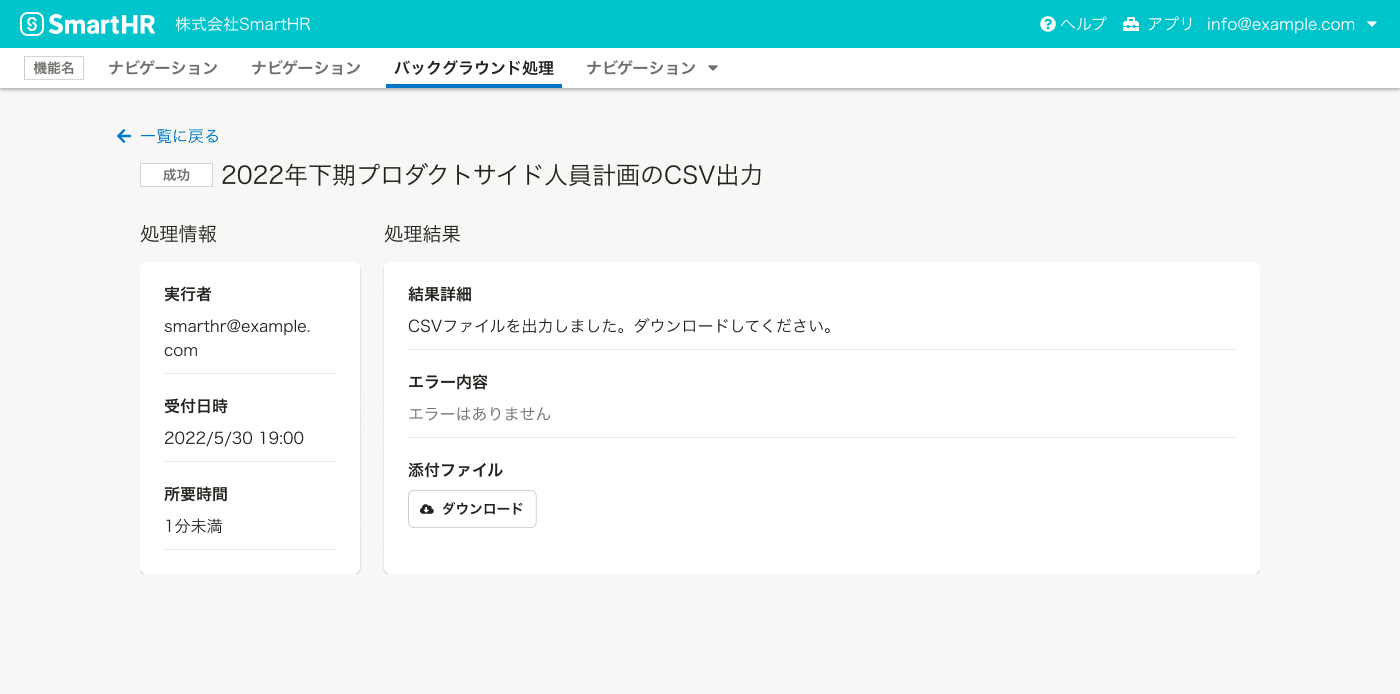Image resolution: width=1400 pixels, height=694 pixels.
Task: Switch to the ナビゲーション tab just before バックグラウンド処理
Action: 306,68
